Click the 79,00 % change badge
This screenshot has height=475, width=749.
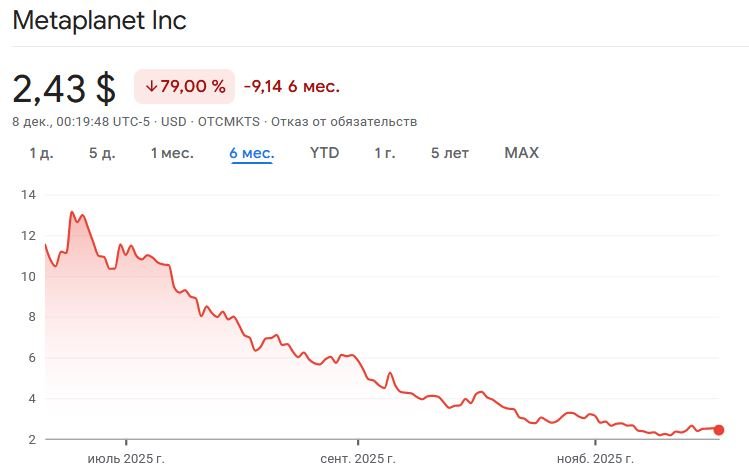[x=185, y=87]
